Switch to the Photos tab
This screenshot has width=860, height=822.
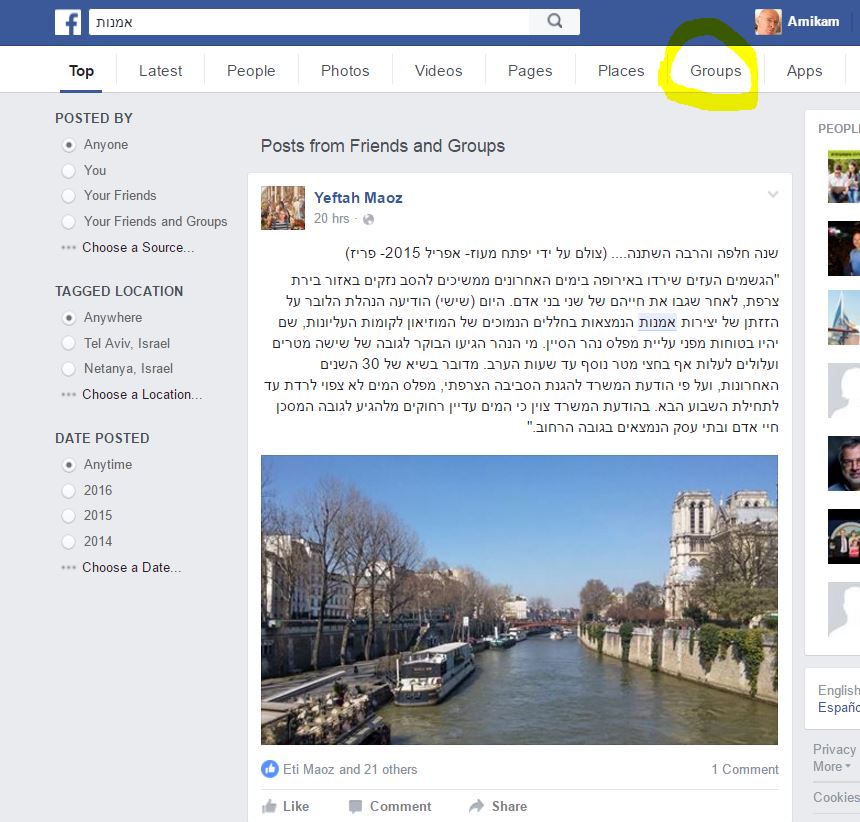pyautogui.click(x=345, y=71)
